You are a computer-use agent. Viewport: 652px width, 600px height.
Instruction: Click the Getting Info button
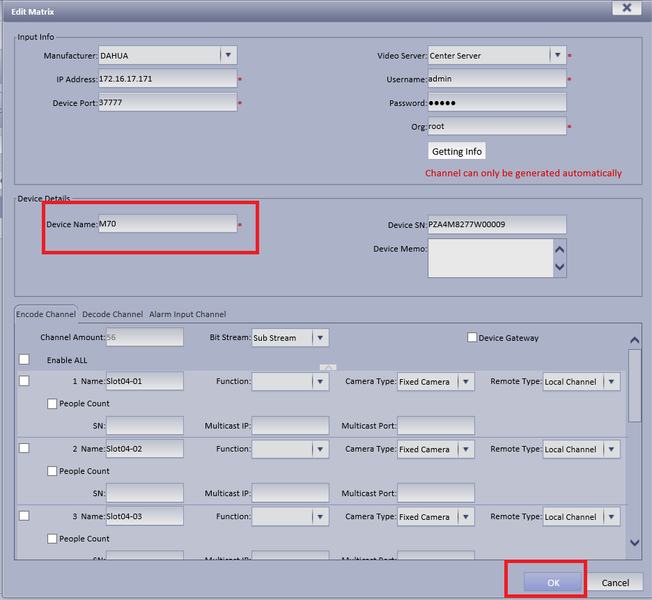point(457,151)
